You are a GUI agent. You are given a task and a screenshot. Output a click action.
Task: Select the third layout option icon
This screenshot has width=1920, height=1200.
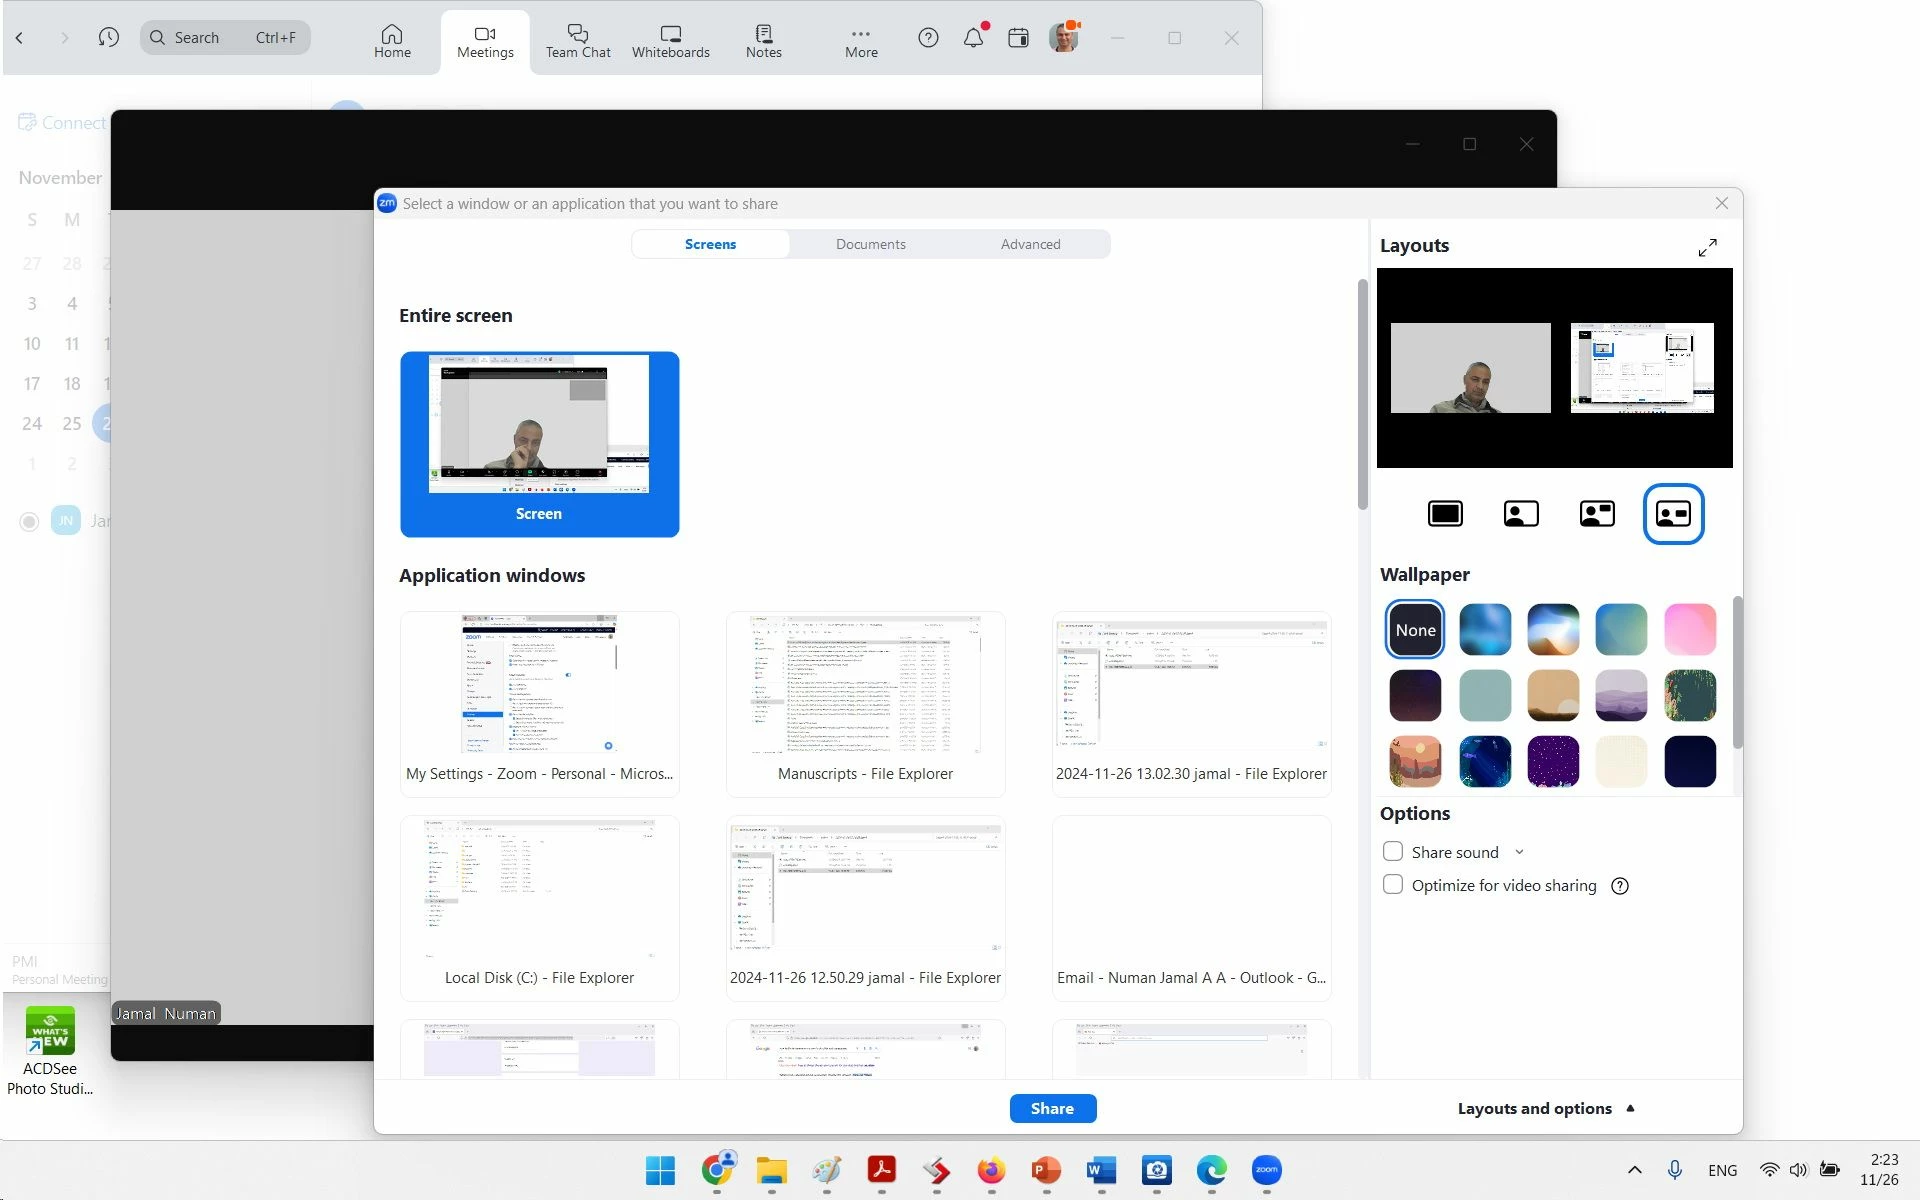coord(1597,514)
